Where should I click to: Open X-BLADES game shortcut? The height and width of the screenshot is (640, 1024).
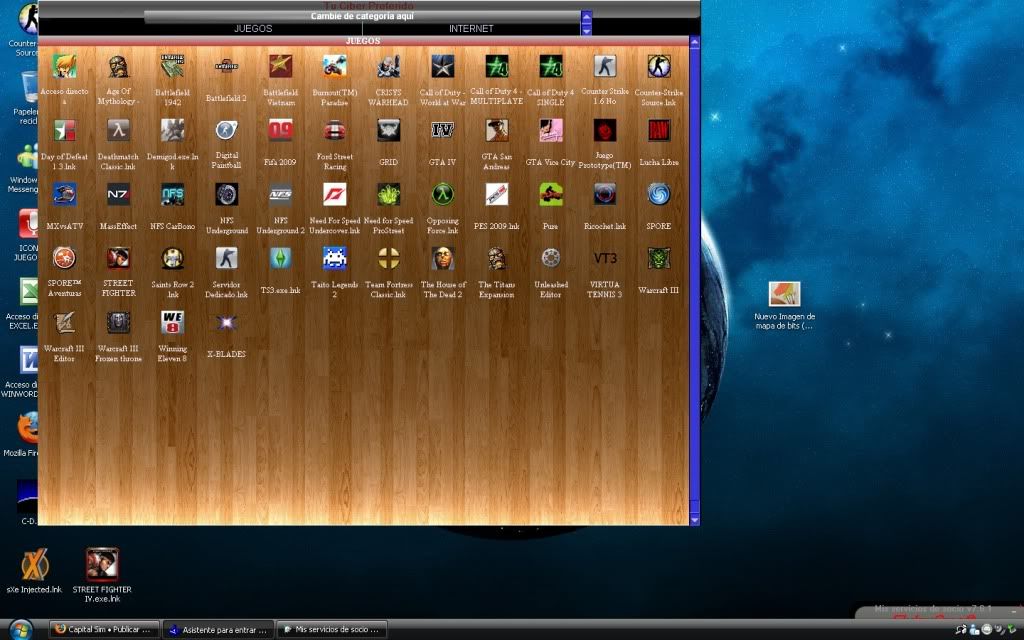click(x=226, y=322)
